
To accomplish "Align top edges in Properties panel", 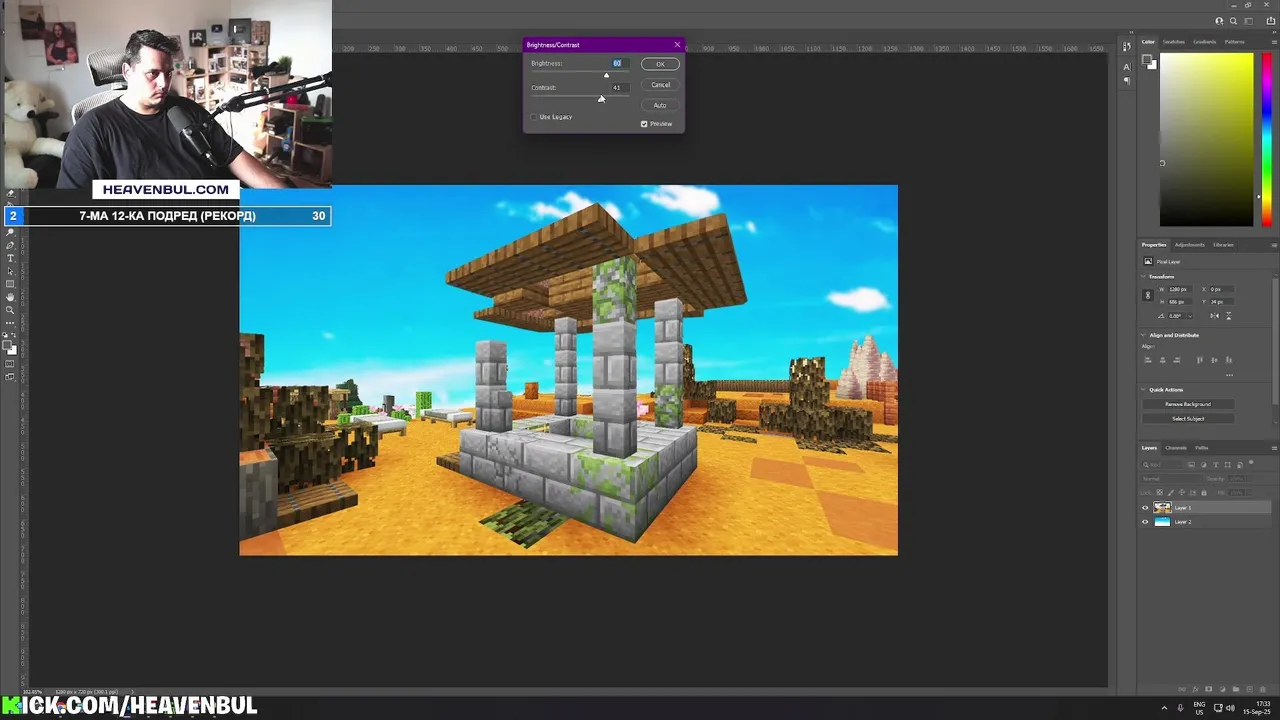I will 1200,360.
